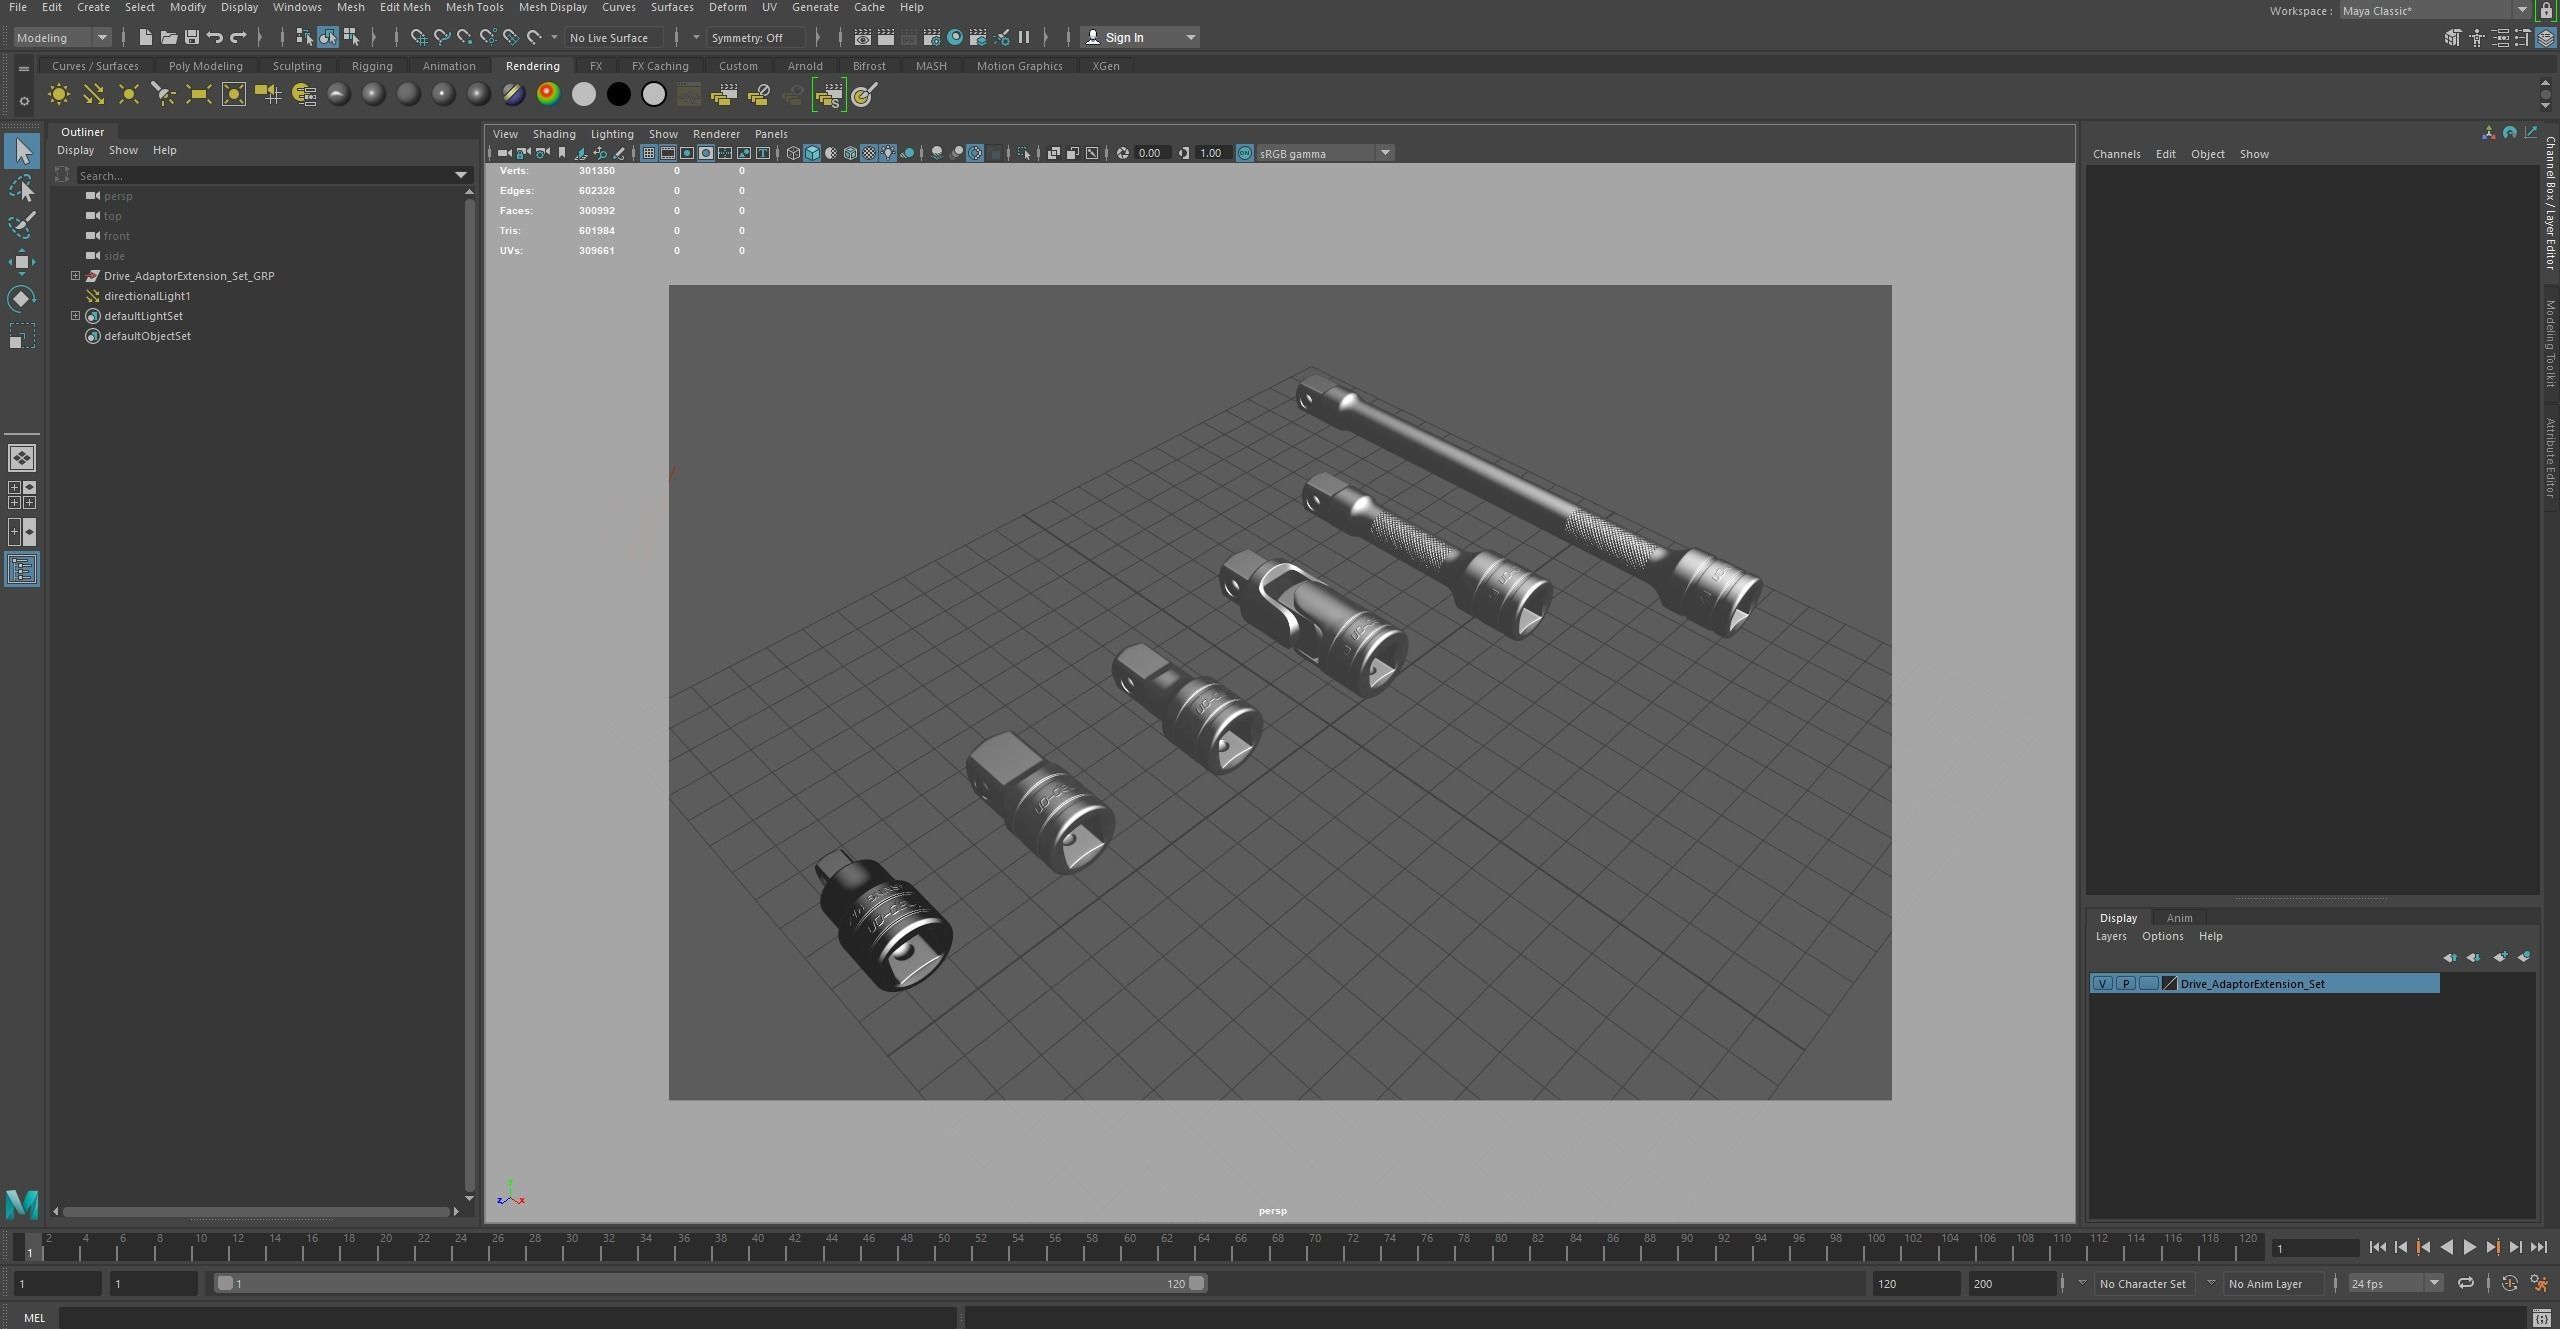Switch to the Anim layer tab
The image size is (2560, 1329).
[x=2179, y=918]
